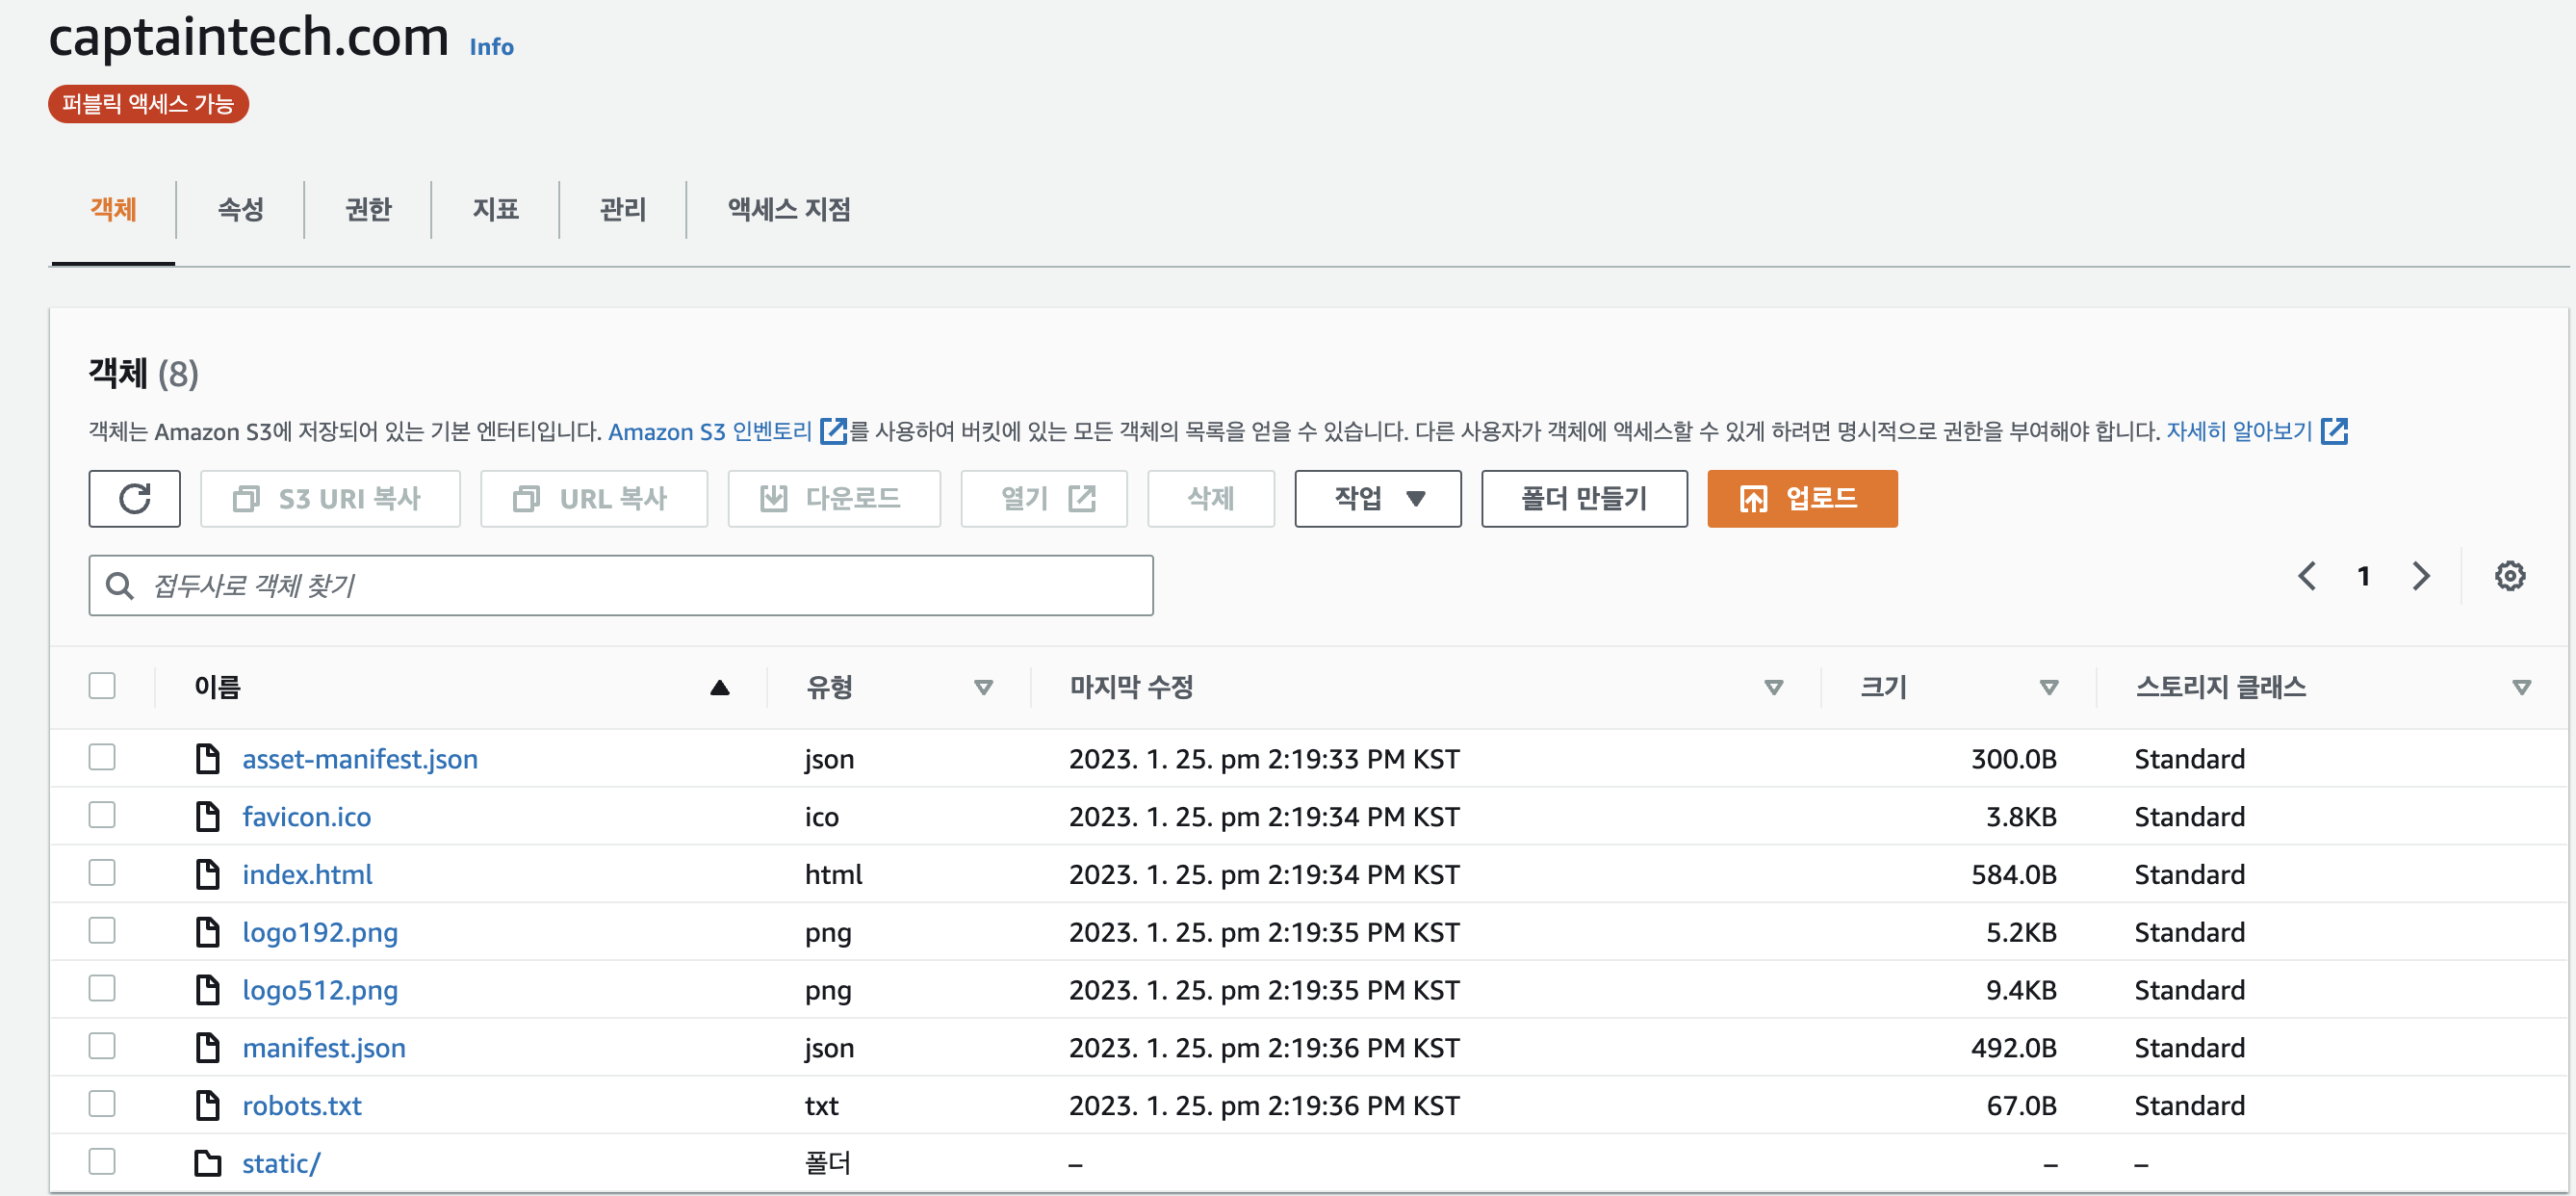Switch to the 관리 tab

coord(622,209)
